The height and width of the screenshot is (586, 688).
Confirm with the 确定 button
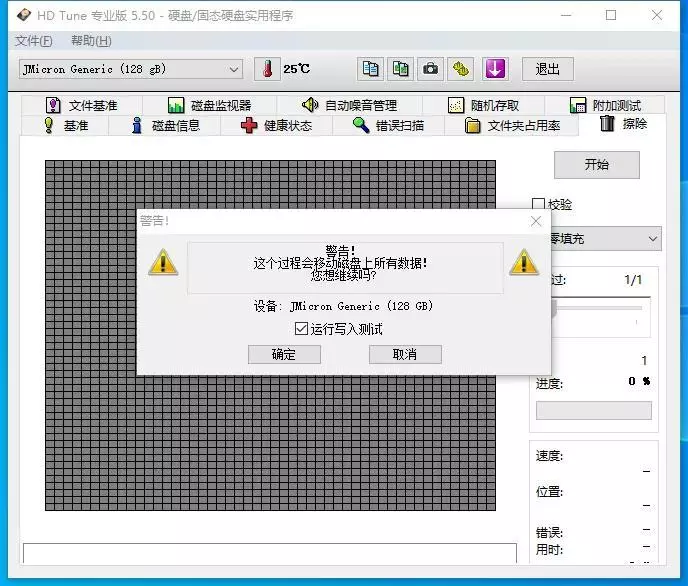coord(284,354)
